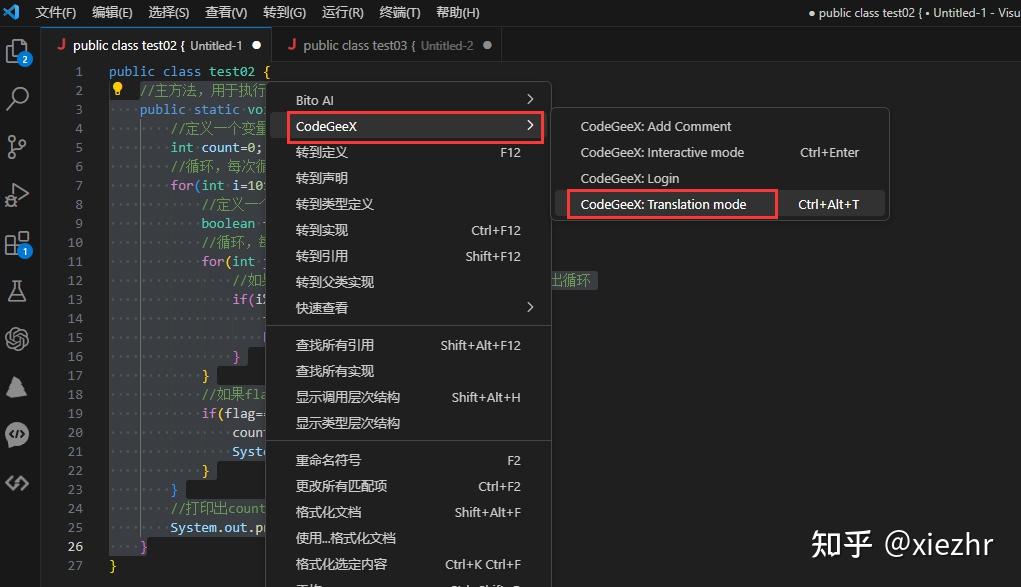Open the 编辑(E) menu
The height and width of the screenshot is (587, 1021).
click(x=112, y=12)
